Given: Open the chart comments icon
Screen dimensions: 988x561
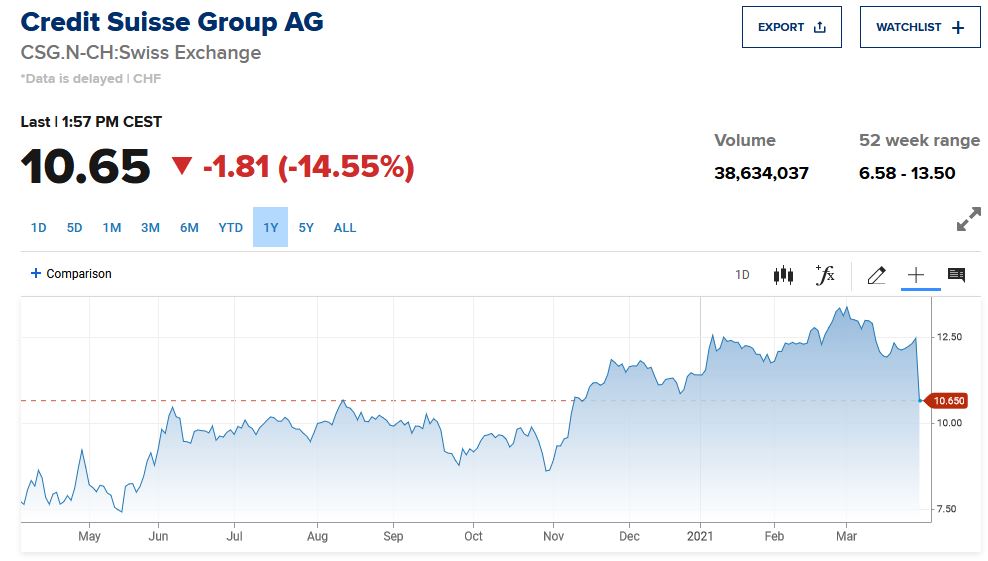Looking at the screenshot, I should [956, 275].
